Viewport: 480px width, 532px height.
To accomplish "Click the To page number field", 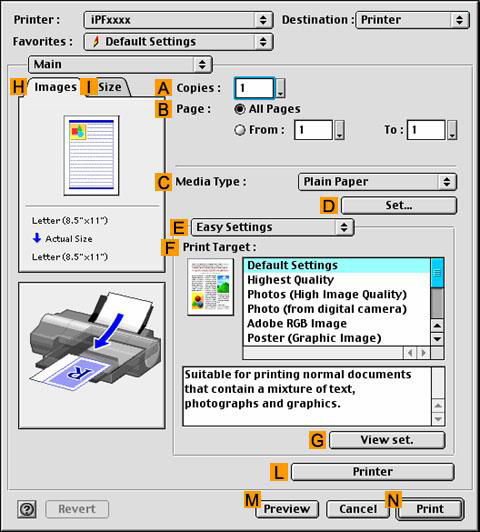I will 426,130.
